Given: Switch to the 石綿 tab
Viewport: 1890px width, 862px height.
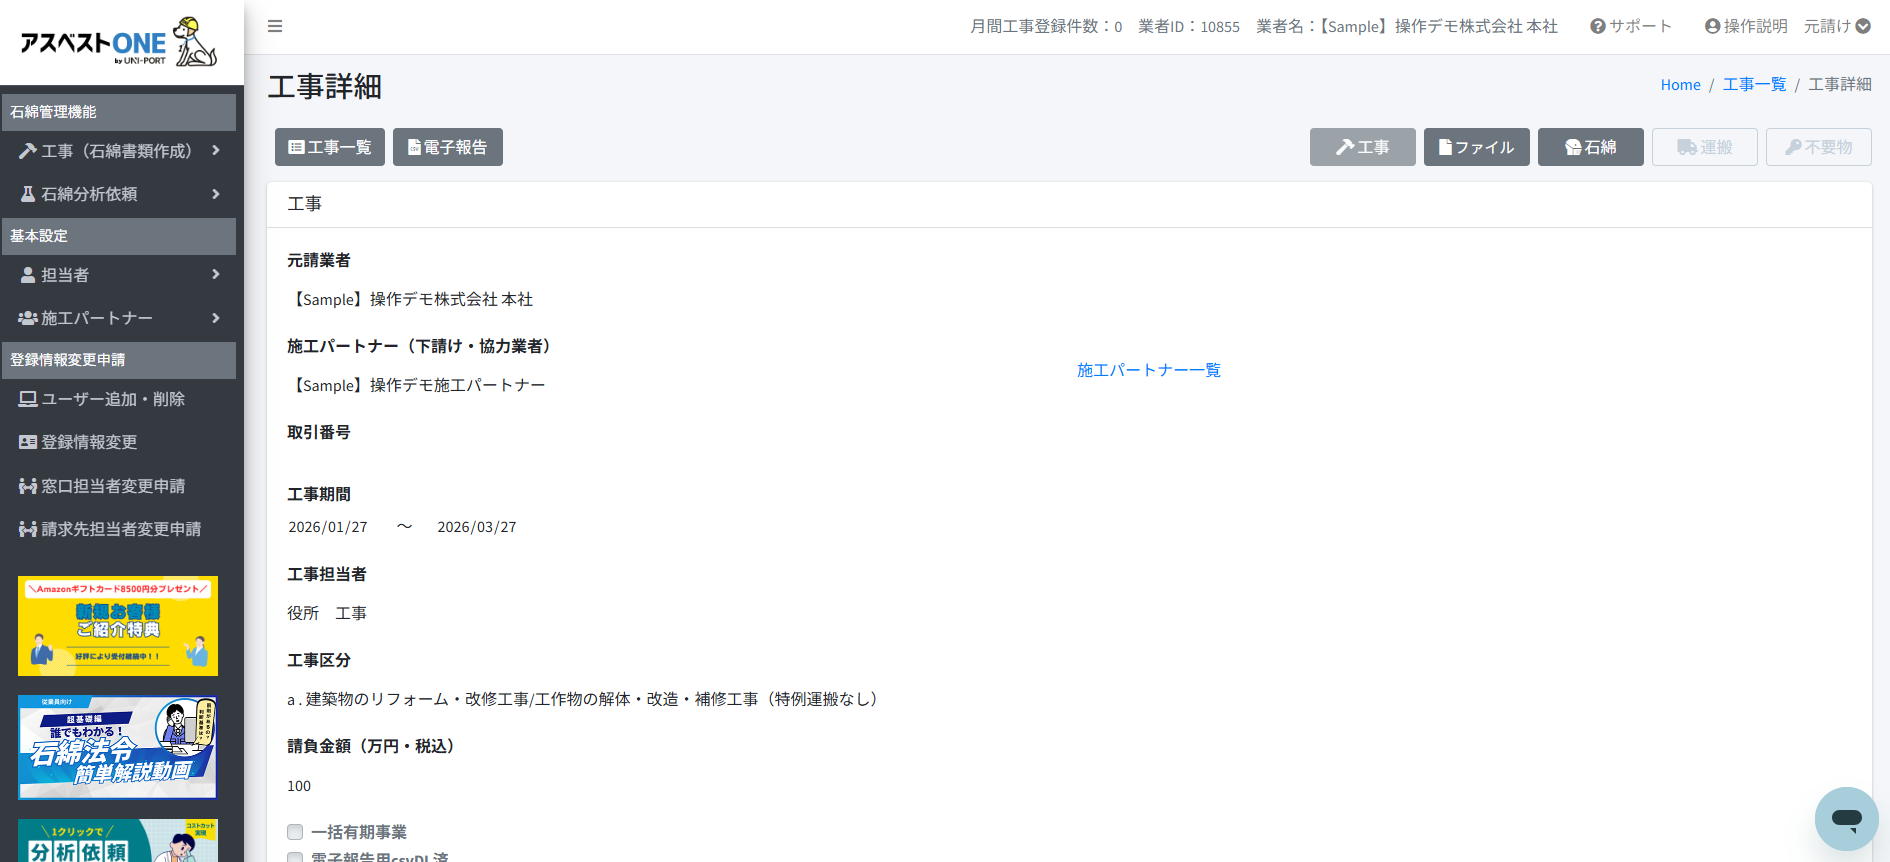Looking at the screenshot, I should pos(1590,147).
